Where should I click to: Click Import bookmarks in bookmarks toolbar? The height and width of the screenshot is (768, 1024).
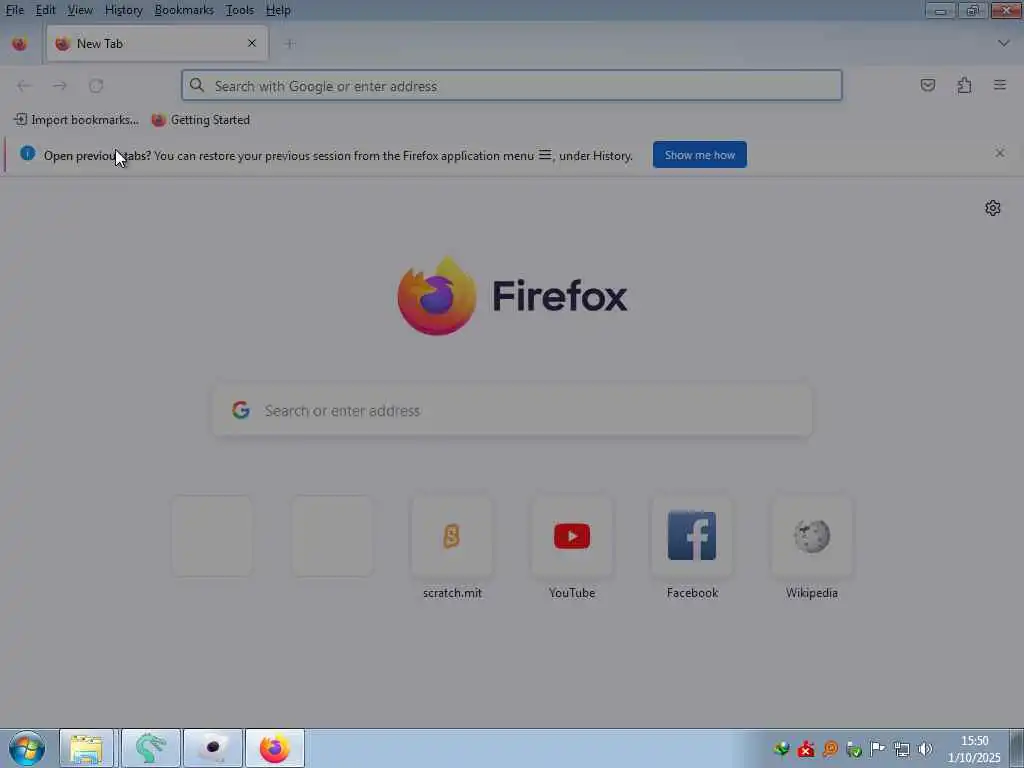point(76,120)
